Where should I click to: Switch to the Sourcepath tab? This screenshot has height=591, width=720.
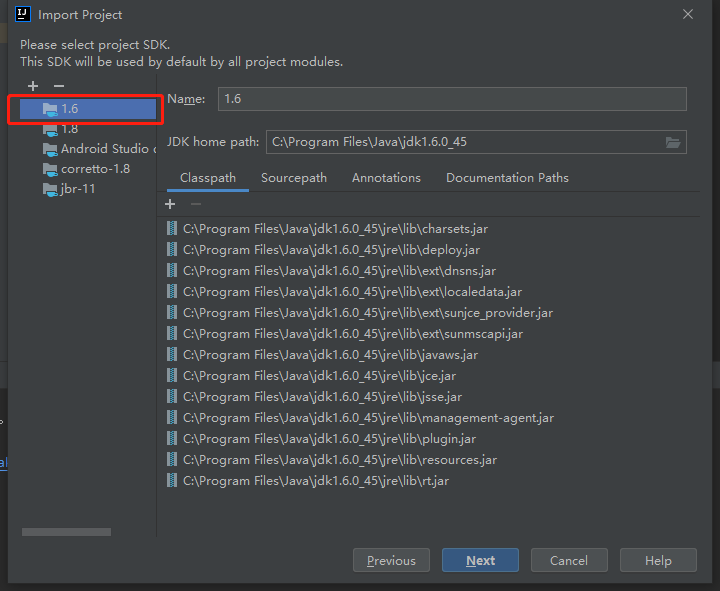(294, 178)
